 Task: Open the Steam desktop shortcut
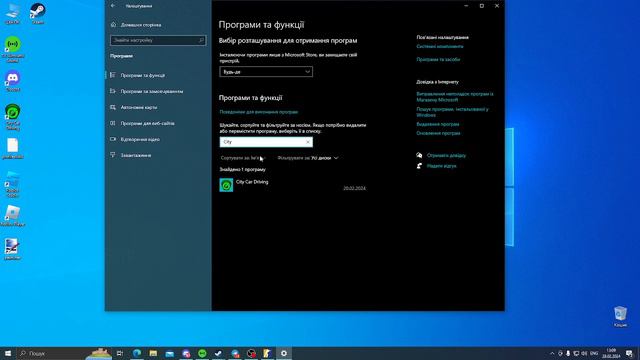point(38,13)
